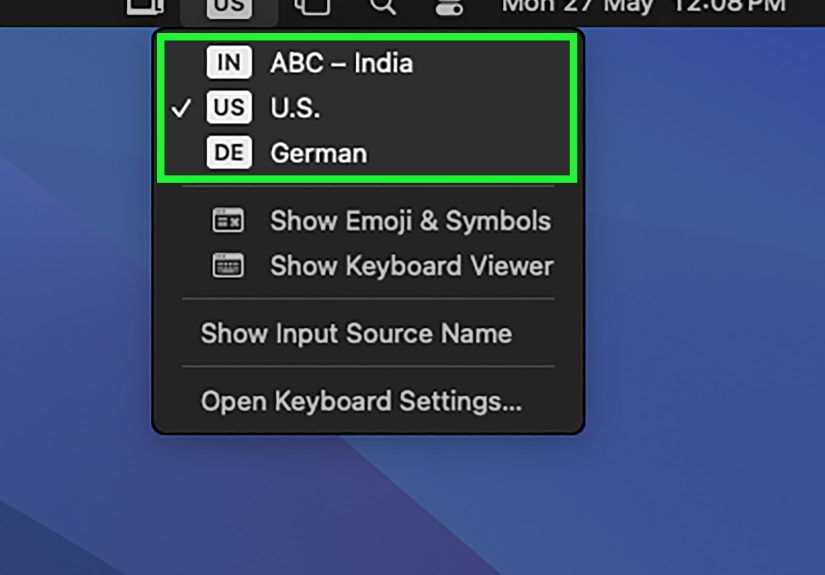The image size is (825, 575).
Task: Click the overlapping windows icon in menu bar
Action: click(312, 7)
